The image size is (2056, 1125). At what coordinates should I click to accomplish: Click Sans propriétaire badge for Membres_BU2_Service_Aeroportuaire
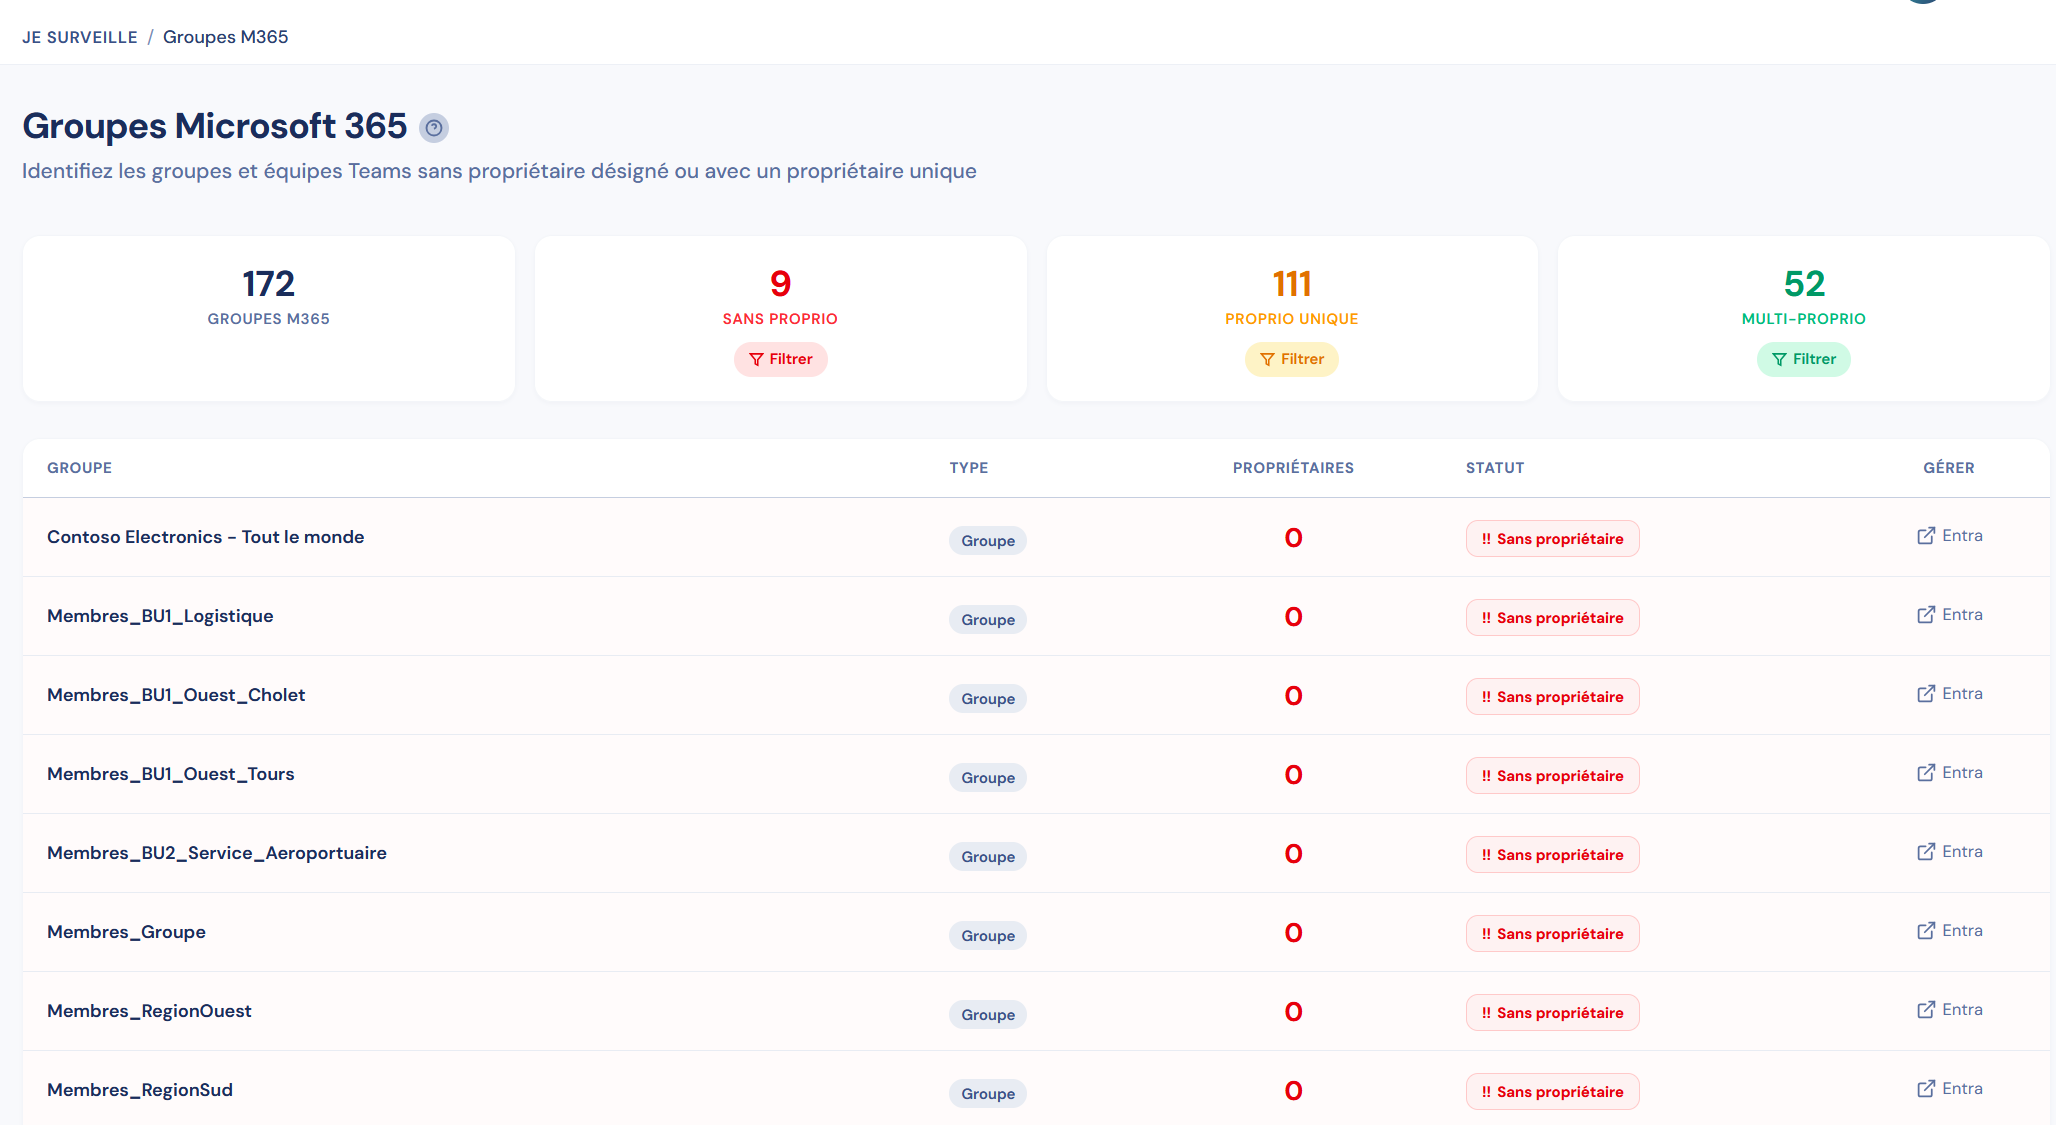point(1553,855)
